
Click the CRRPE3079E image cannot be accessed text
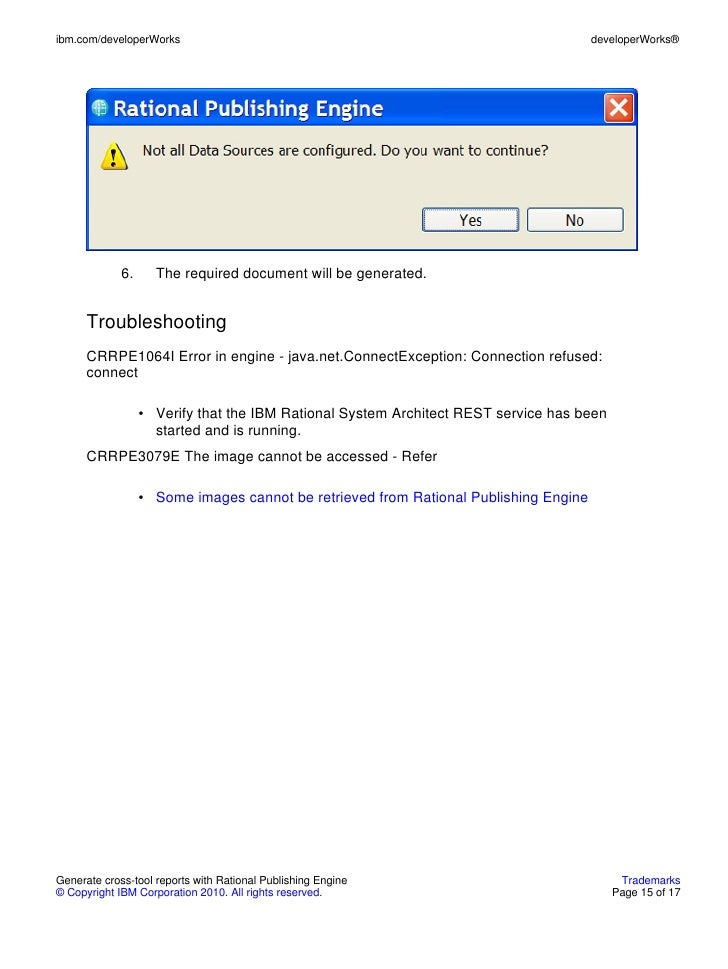click(261, 457)
